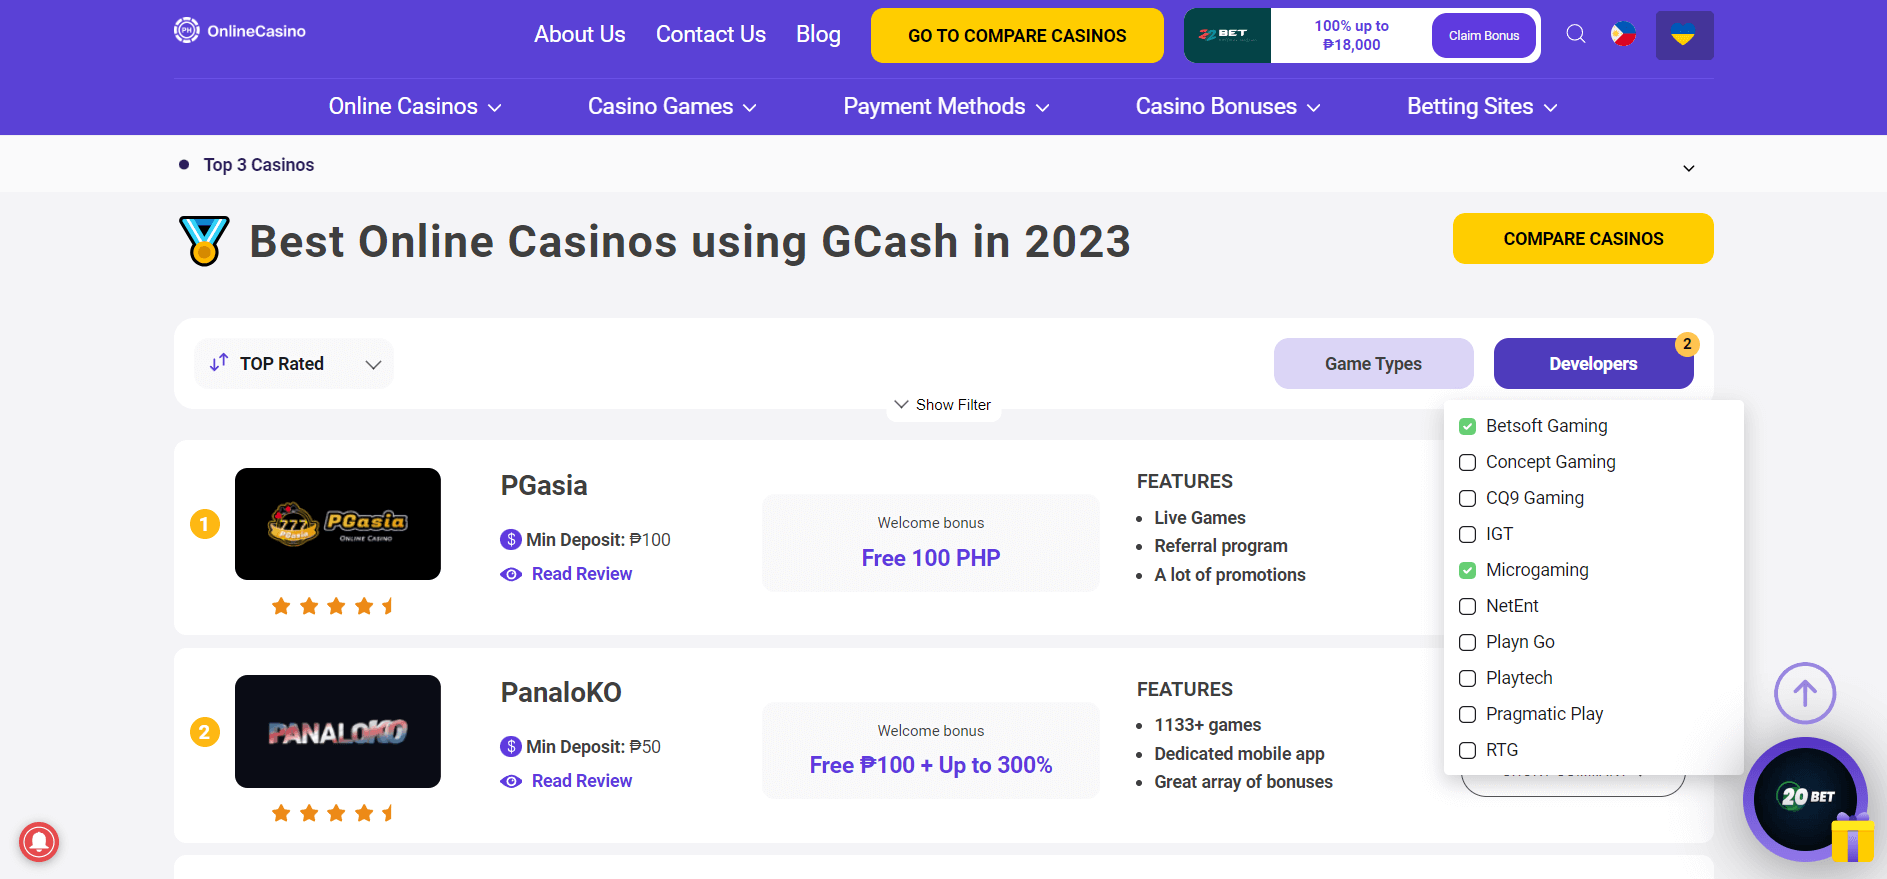Image resolution: width=1887 pixels, height=879 pixels.
Task: Check RTG developer option
Action: pyautogui.click(x=1467, y=750)
